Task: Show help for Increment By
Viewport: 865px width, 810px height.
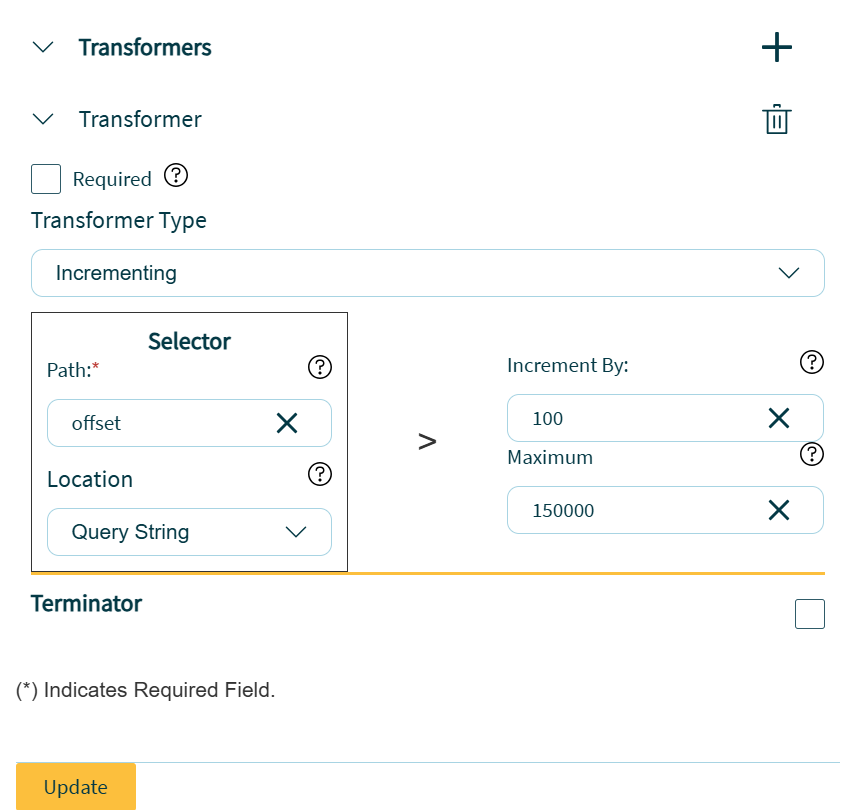Action: (x=812, y=362)
